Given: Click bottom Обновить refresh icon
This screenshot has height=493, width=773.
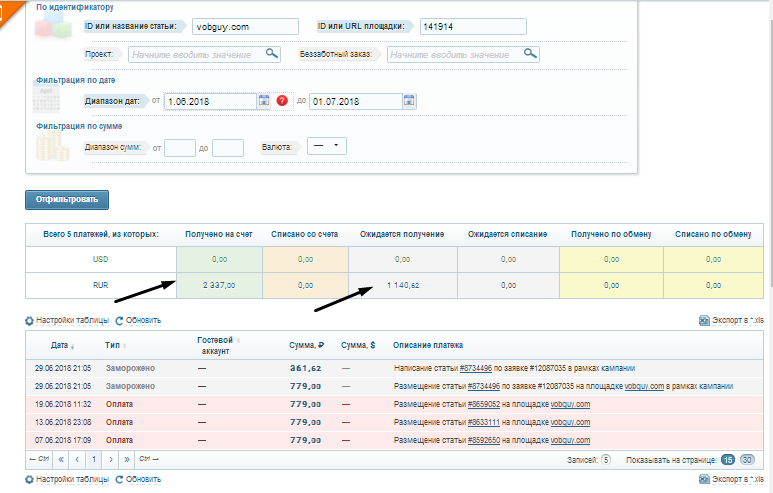Looking at the screenshot, I should click(x=119, y=479).
